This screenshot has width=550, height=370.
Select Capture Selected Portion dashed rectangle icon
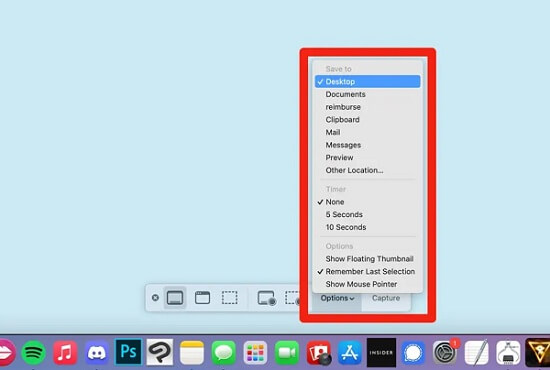coord(229,298)
